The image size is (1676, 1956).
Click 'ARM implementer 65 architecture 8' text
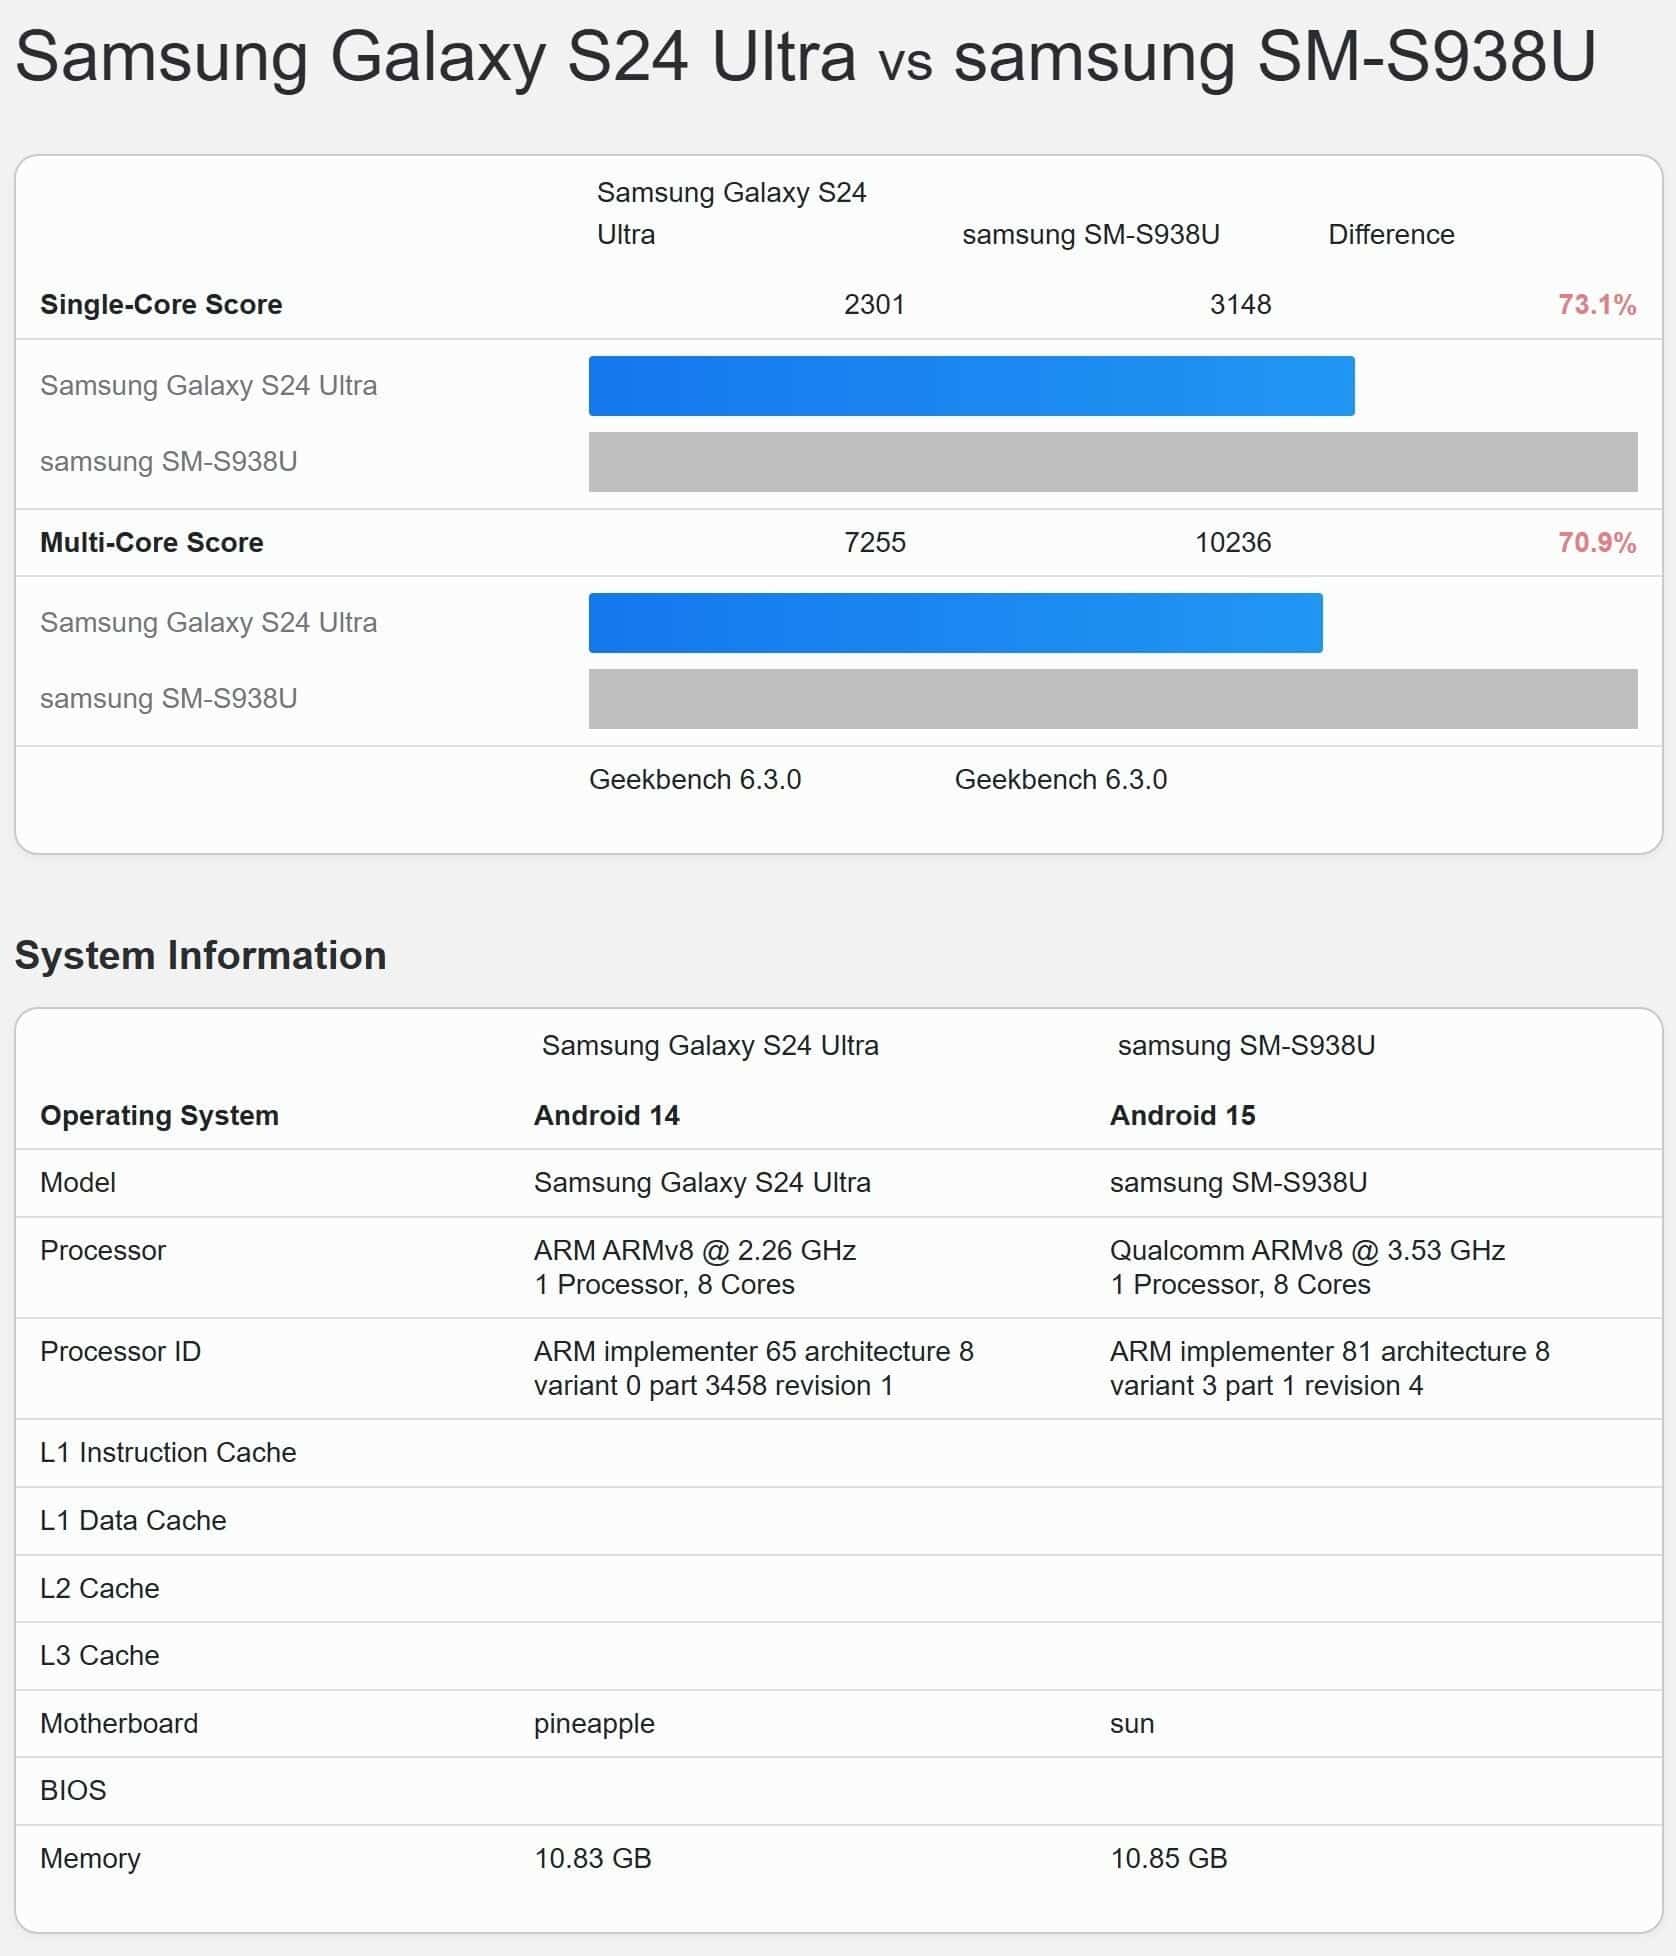(754, 1351)
